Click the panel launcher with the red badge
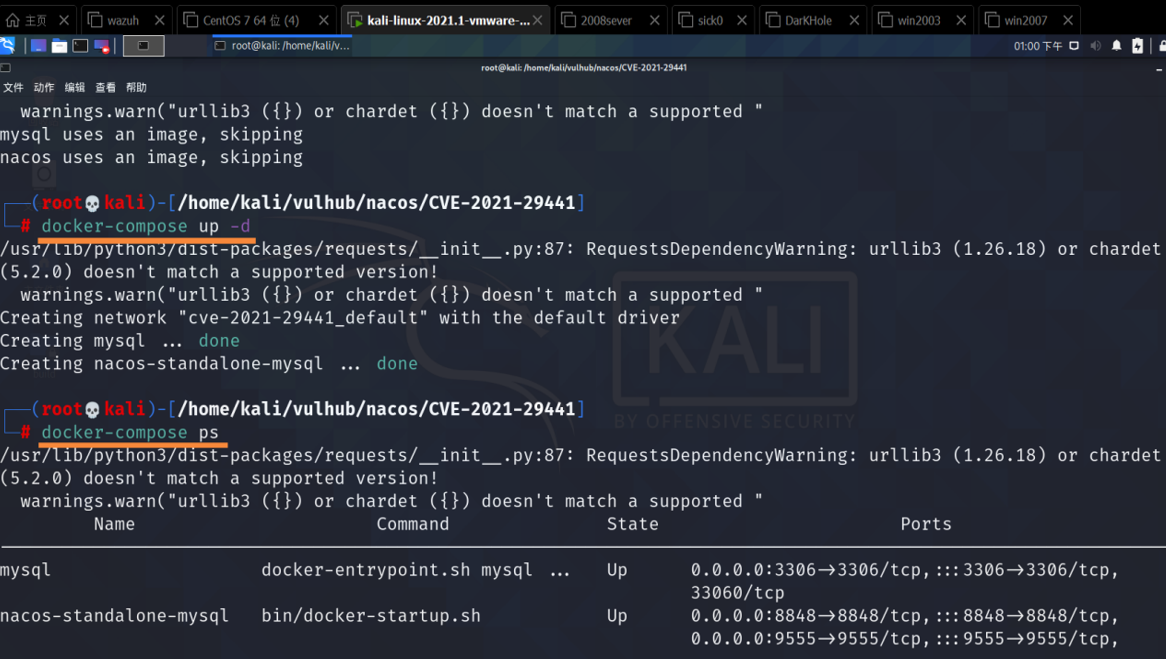Screen dimensions: 1166x659 [x=102, y=46]
